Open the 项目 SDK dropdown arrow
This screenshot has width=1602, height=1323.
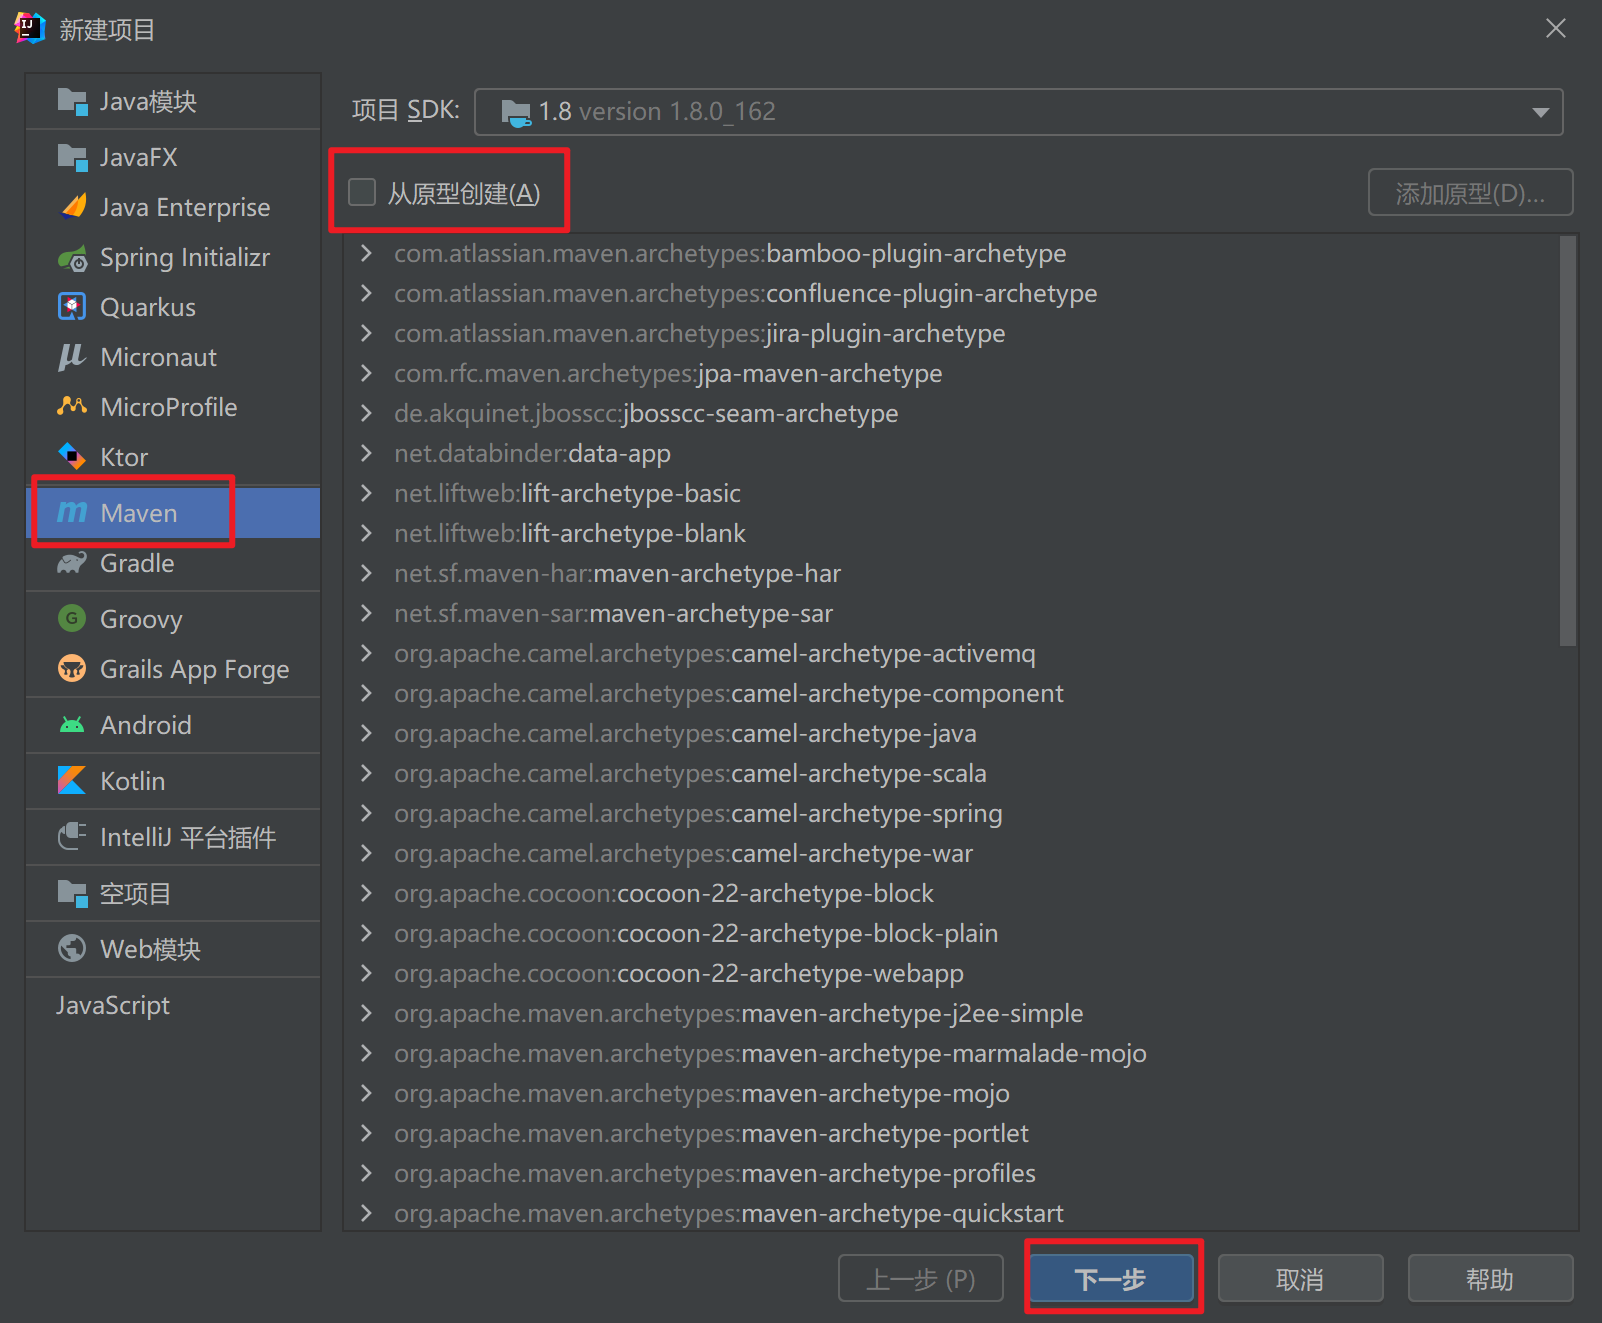coord(1540,112)
